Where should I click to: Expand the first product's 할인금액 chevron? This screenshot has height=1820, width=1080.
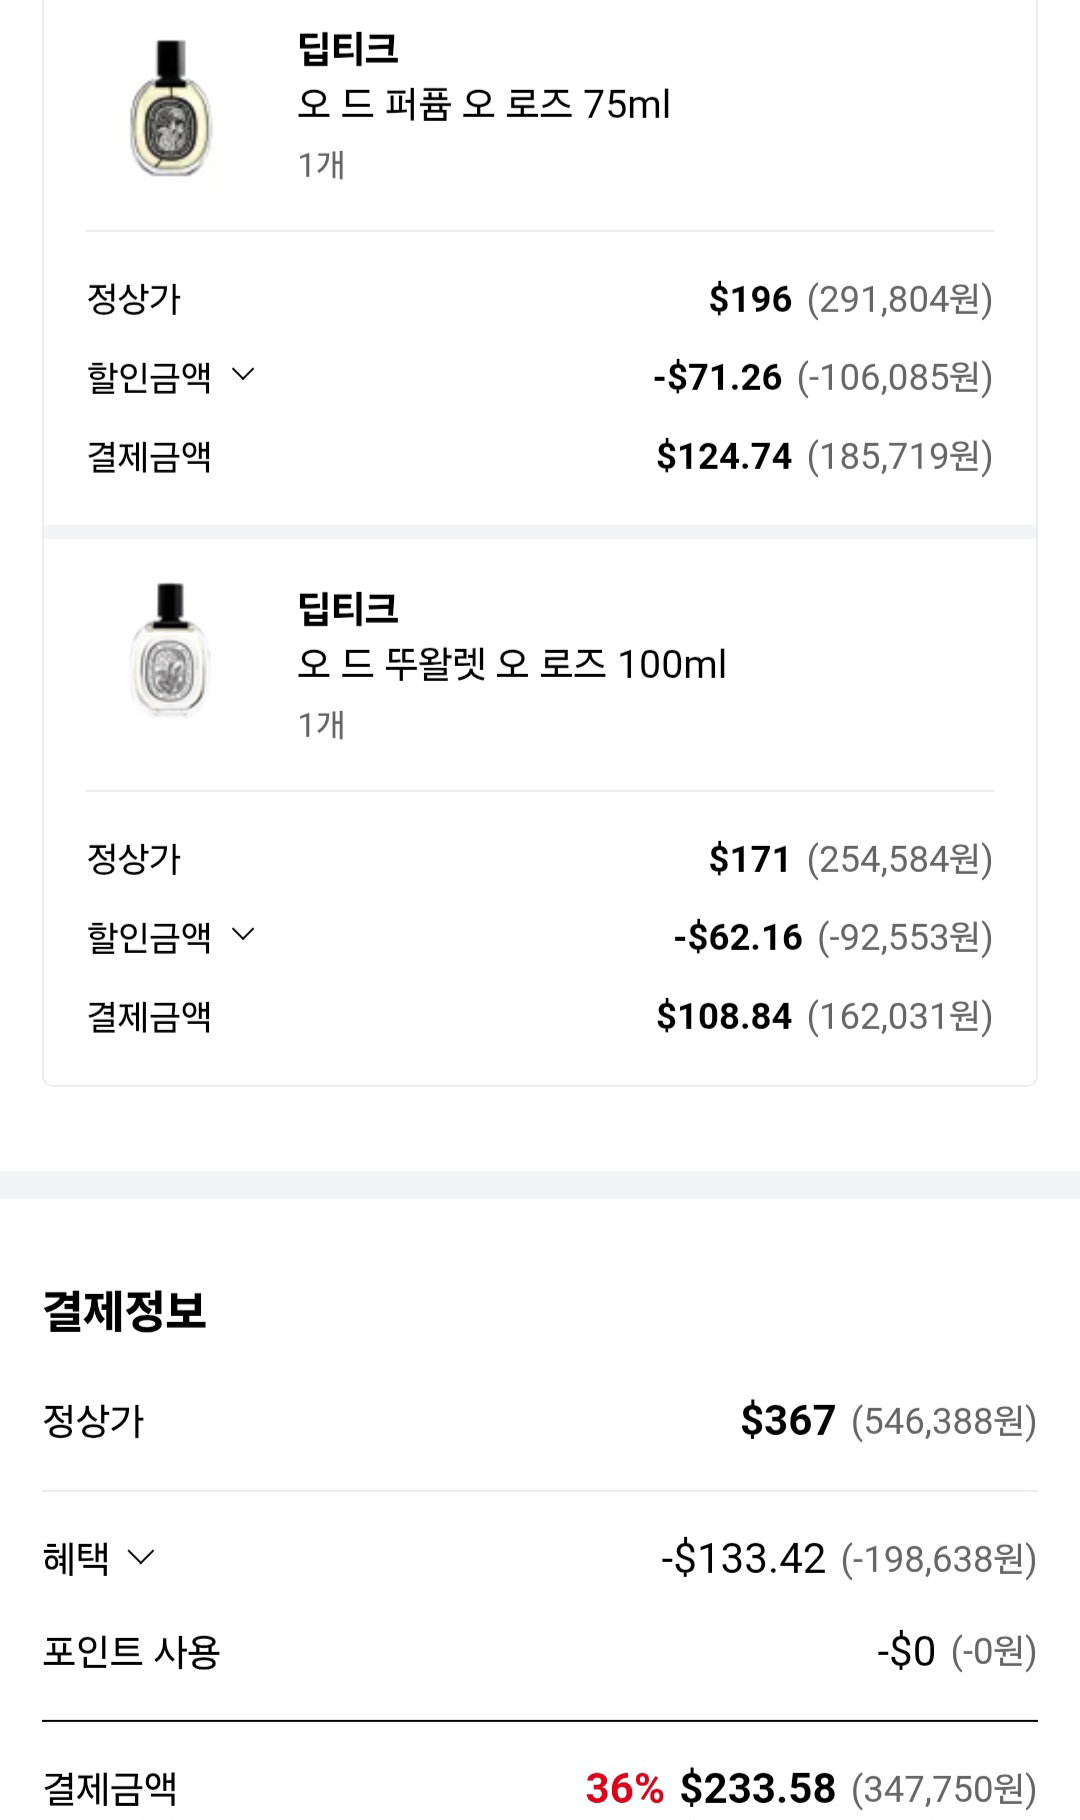243,375
